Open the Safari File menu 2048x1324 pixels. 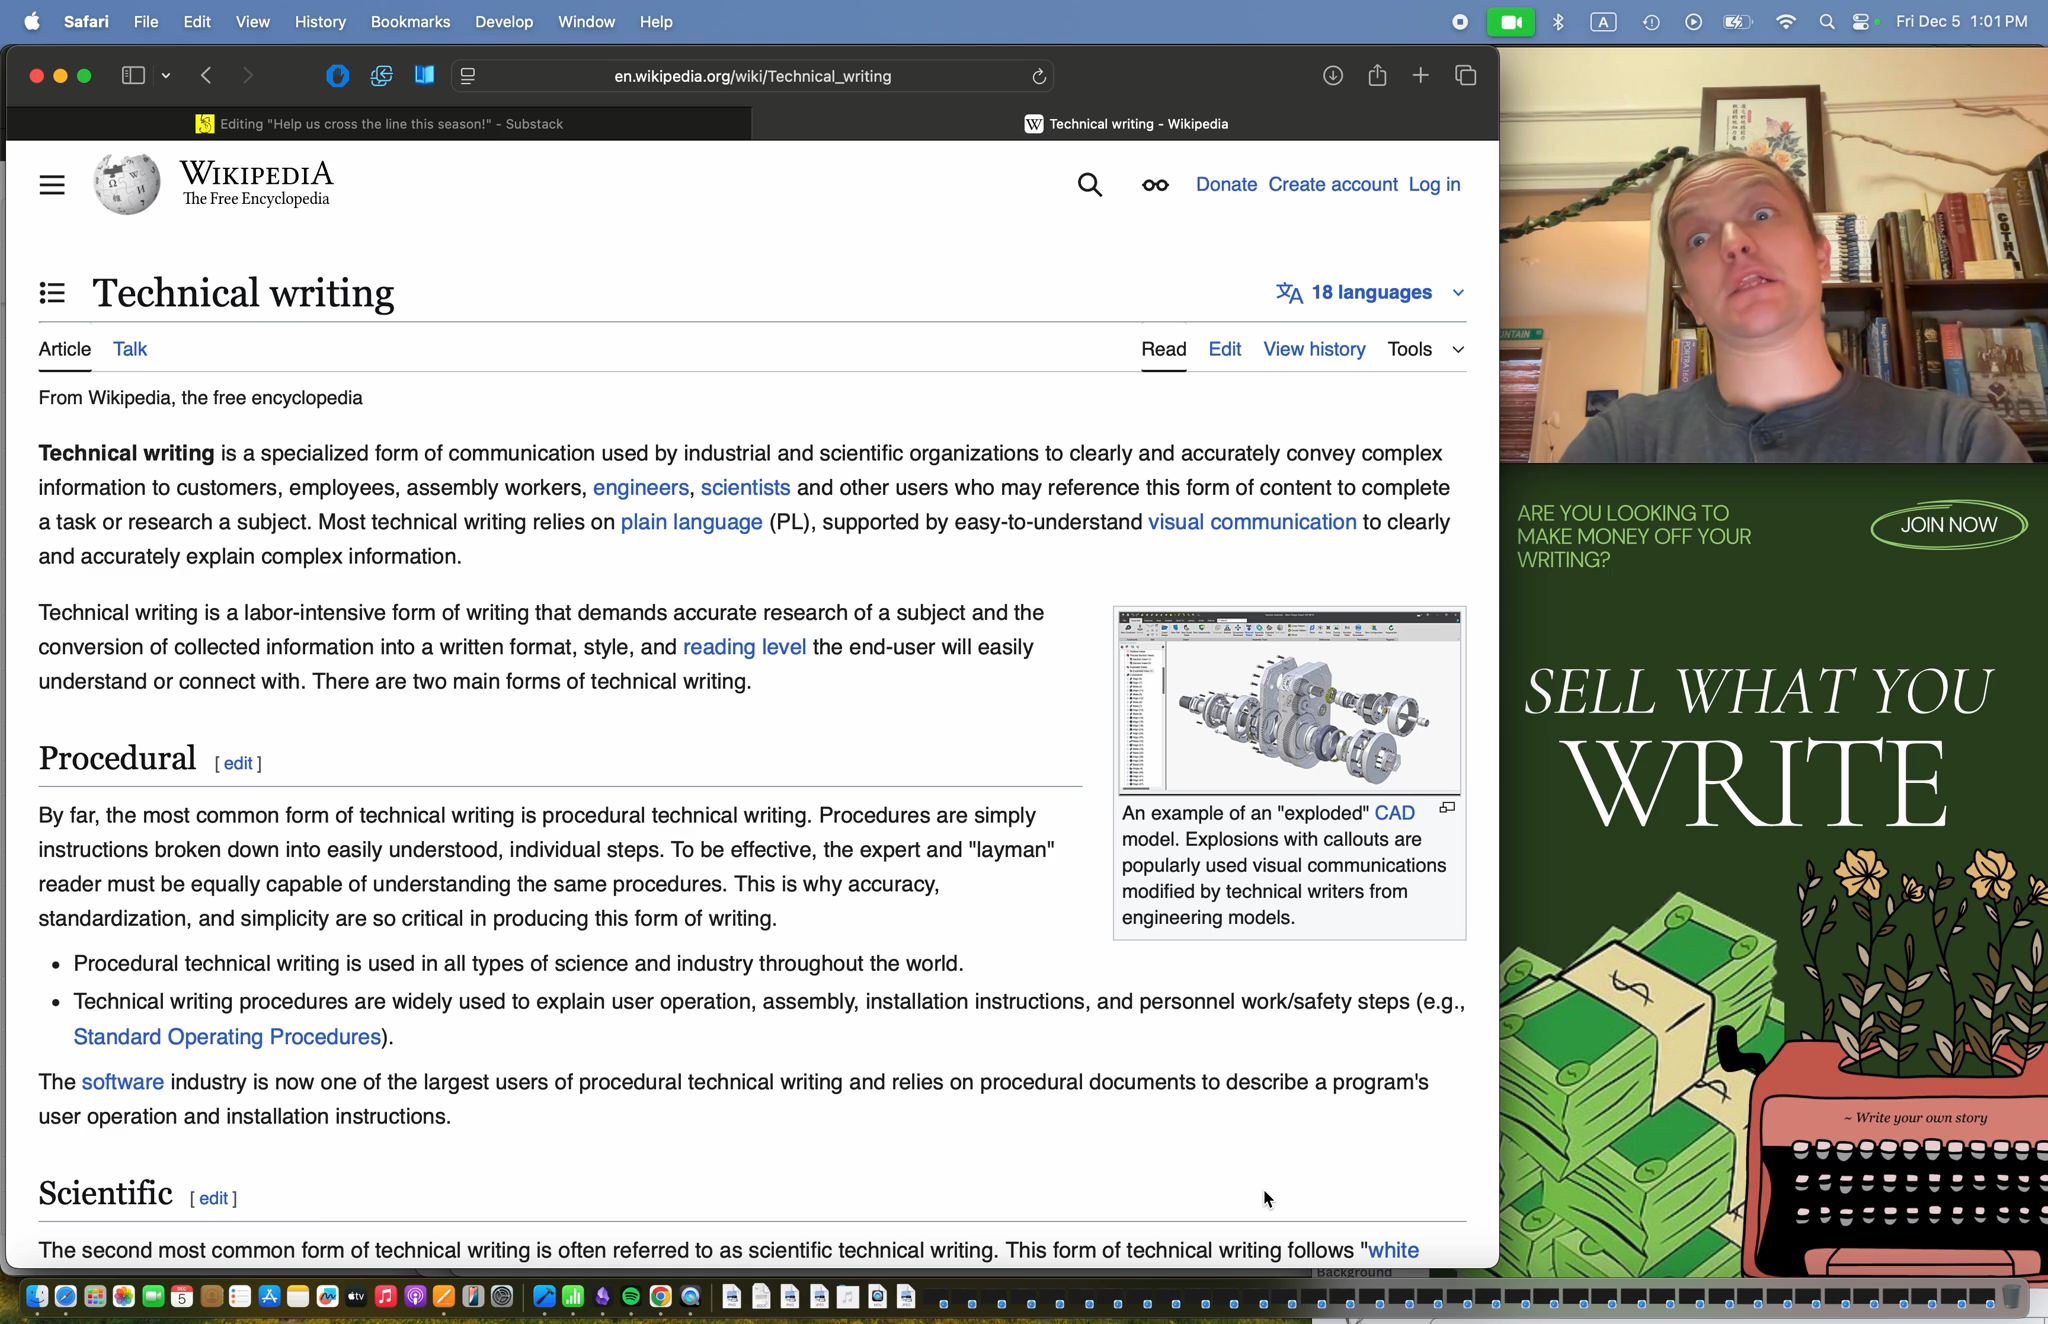click(x=146, y=22)
